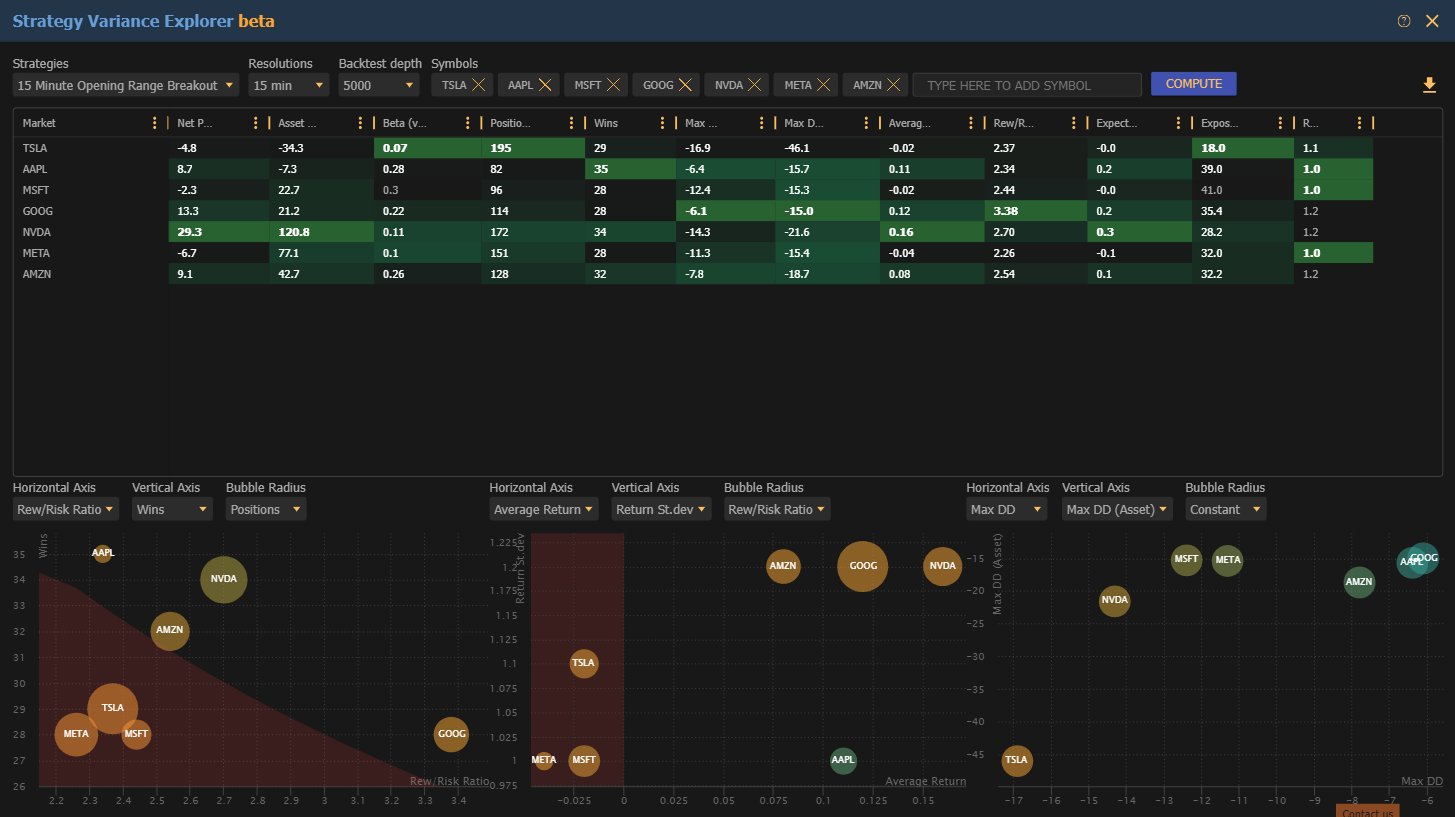Click the 195 positions cell for TSLA
The width and height of the screenshot is (1455, 817).
pos(532,147)
